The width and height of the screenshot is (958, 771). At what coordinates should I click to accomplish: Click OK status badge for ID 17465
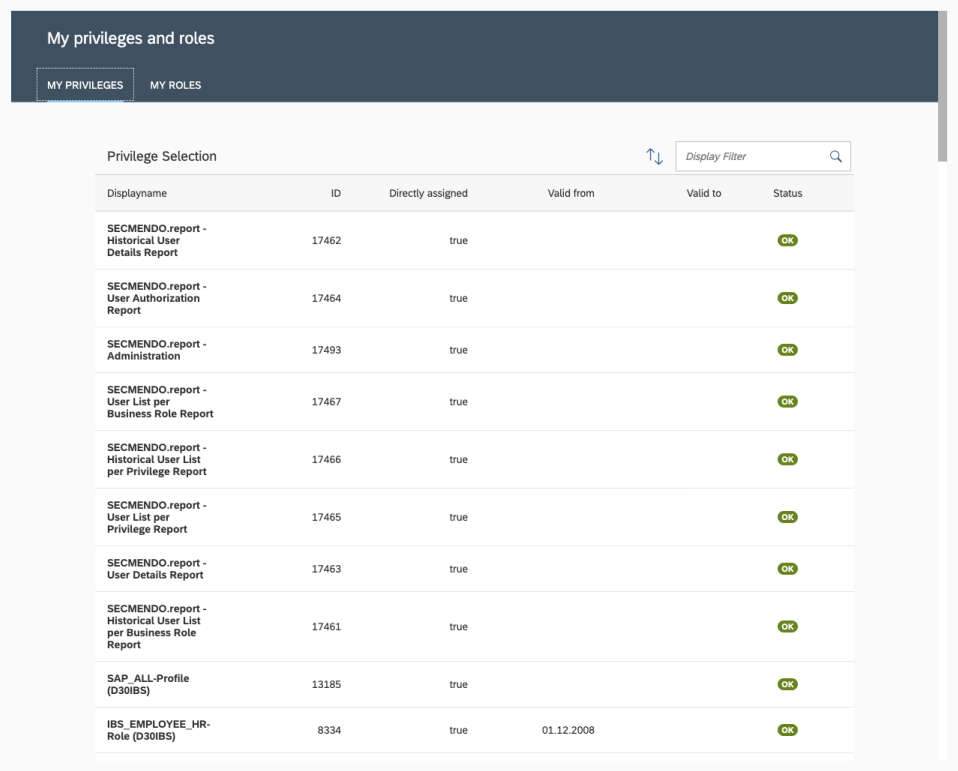[787, 517]
